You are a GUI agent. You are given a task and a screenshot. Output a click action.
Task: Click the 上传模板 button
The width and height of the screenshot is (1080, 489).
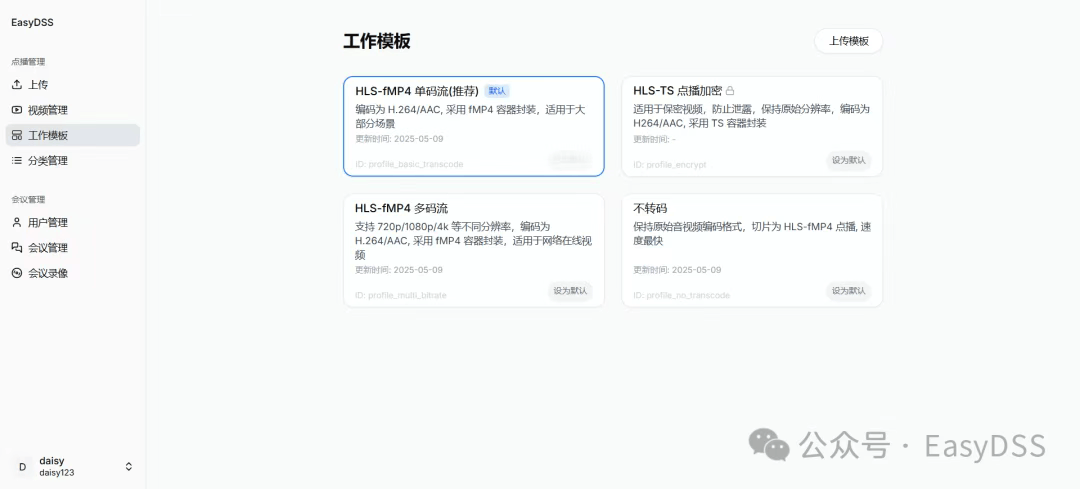pyautogui.click(x=848, y=41)
